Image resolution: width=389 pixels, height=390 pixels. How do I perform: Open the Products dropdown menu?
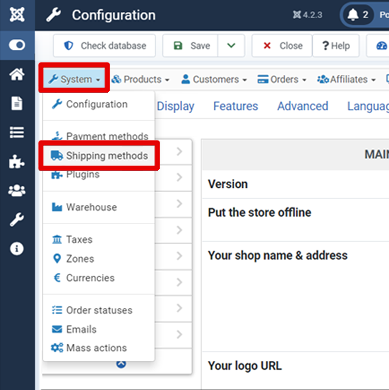coord(140,79)
